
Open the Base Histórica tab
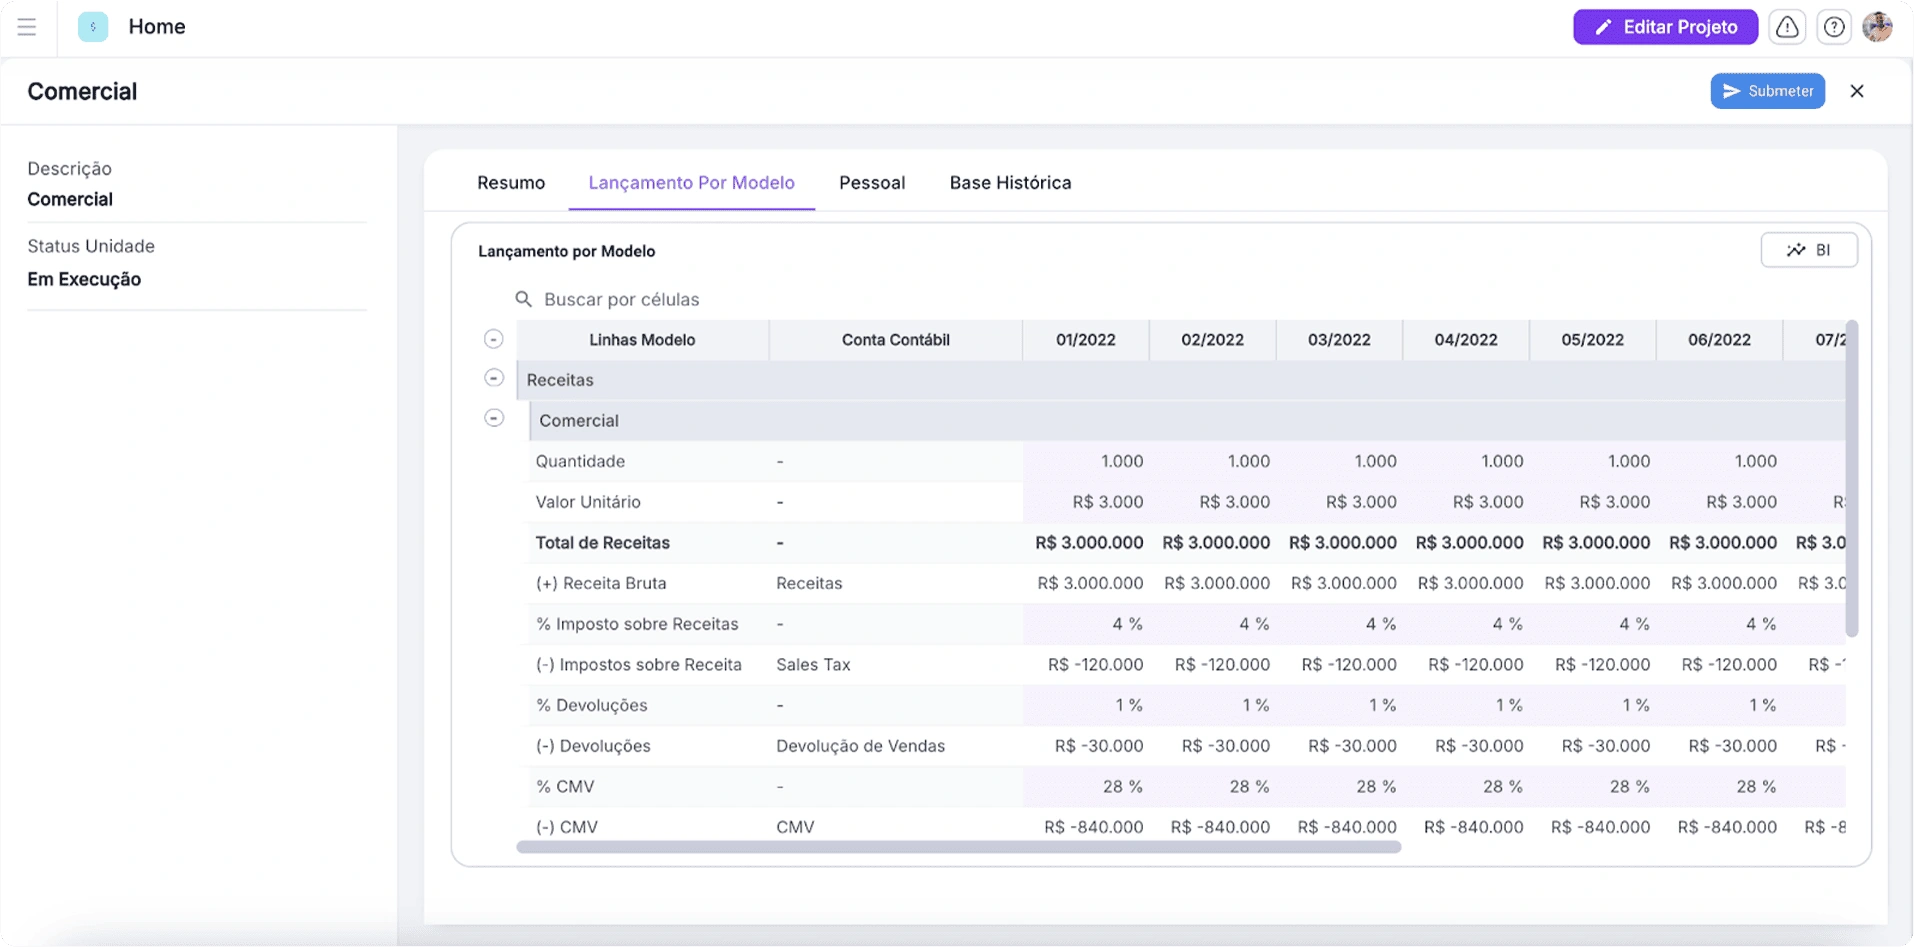[x=1010, y=183]
